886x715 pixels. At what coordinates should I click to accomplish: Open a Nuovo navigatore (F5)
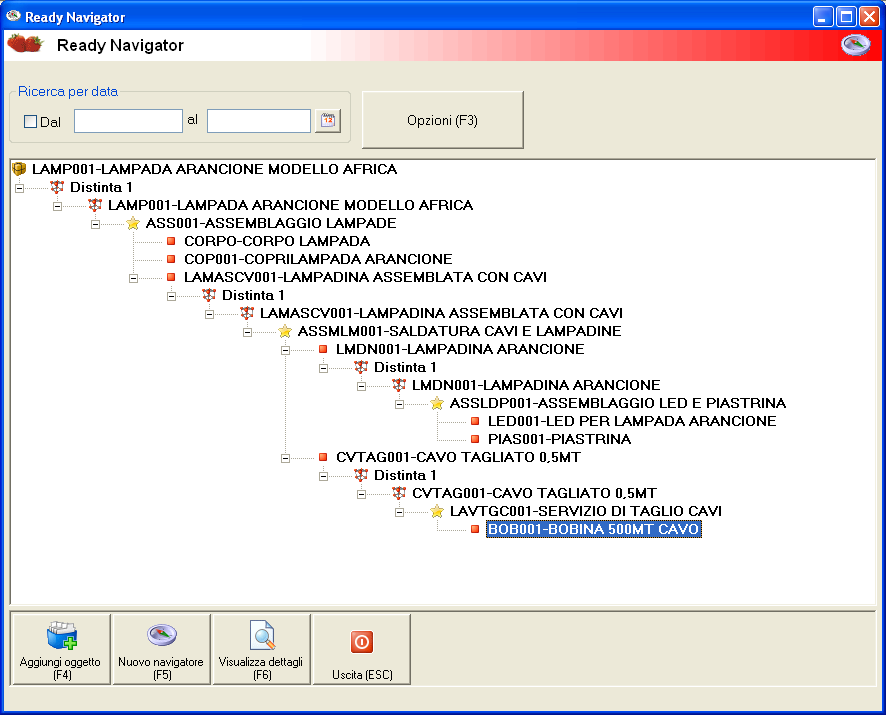point(161,649)
